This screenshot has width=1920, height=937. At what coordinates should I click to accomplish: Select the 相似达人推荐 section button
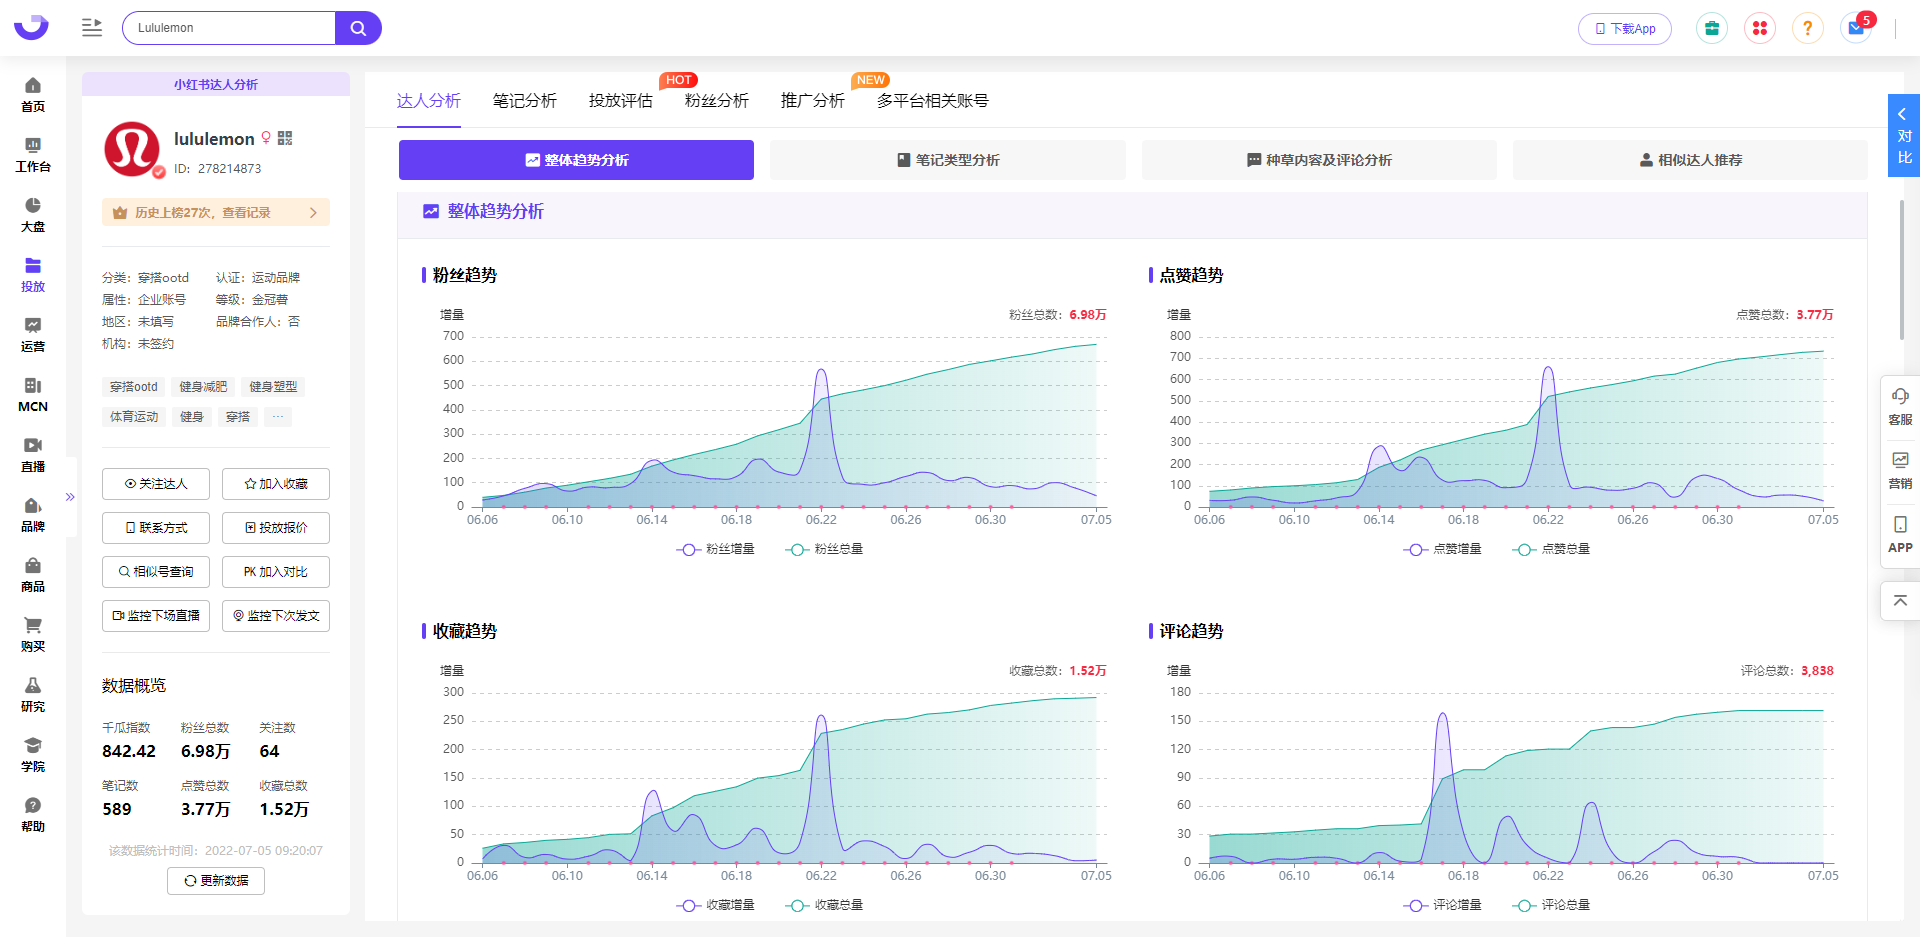(1690, 160)
